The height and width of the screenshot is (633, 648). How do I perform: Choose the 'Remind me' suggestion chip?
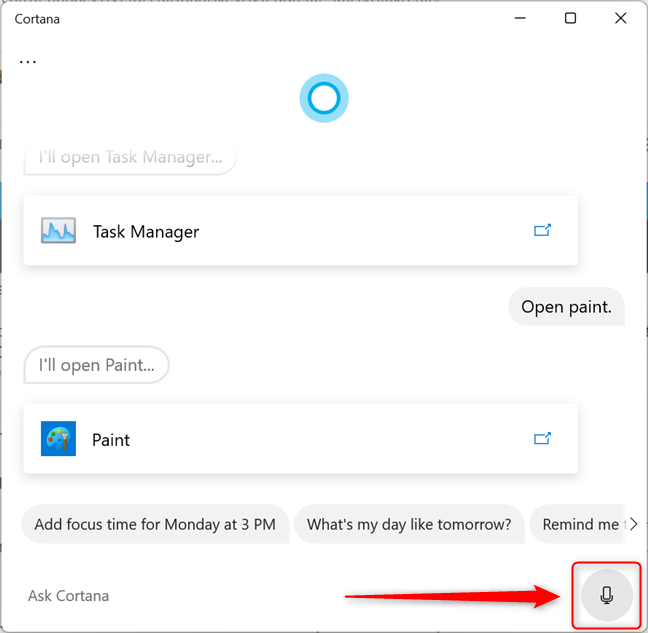(579, 524)
